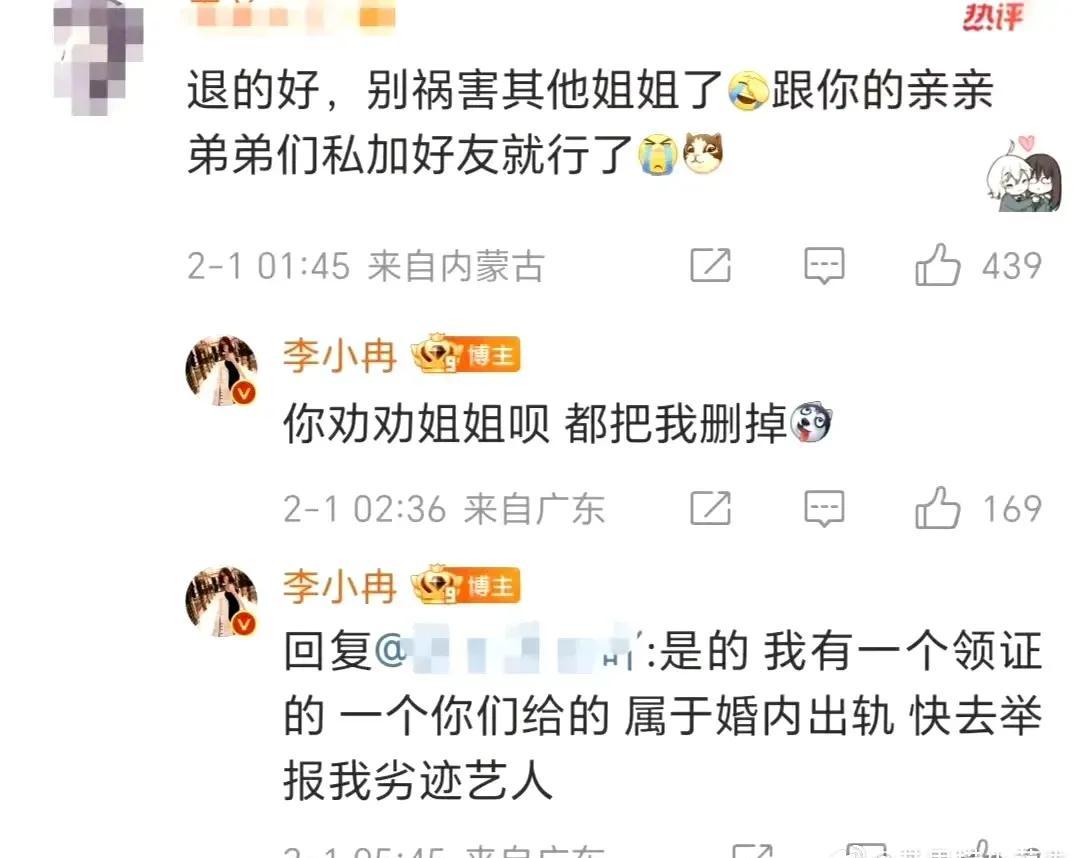The image size is (1080, 858).
Task: Open replies on the 439-like comment
Action: pyautogui.click(x=824, y=266)
